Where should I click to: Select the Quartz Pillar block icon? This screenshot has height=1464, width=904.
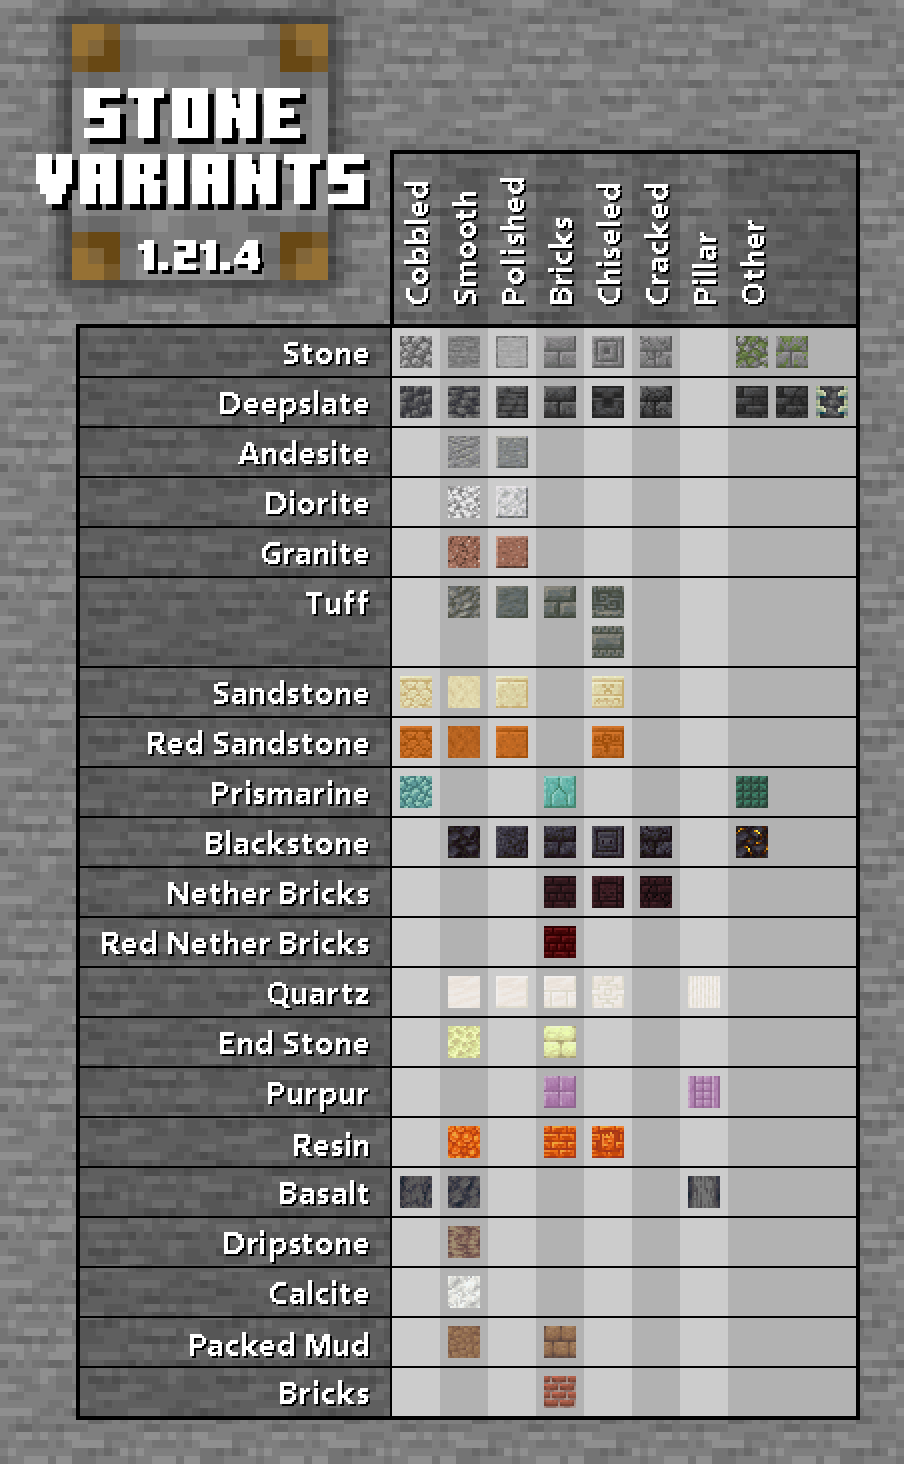click(704, 992)
